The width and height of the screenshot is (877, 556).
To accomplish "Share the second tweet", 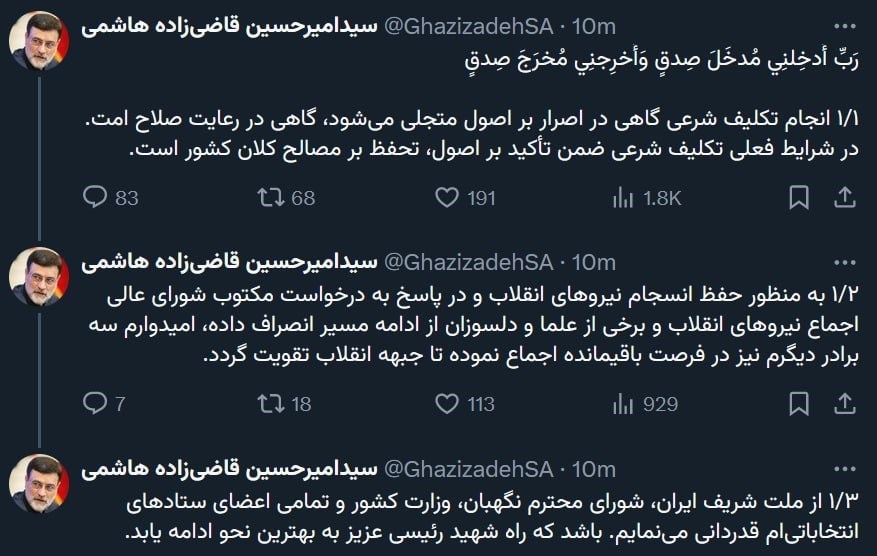I will 844,403.
